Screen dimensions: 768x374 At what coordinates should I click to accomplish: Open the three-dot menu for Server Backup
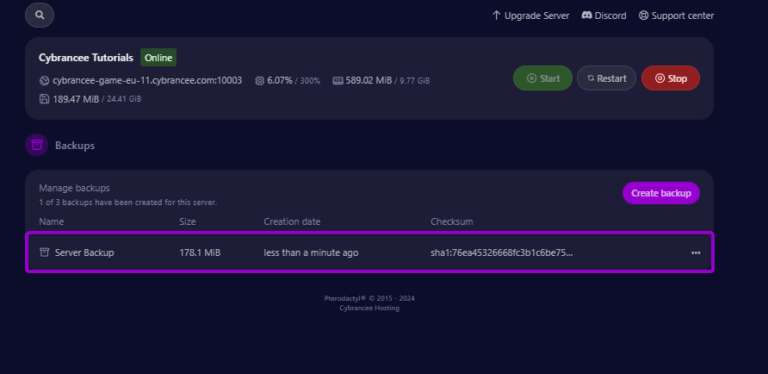coord(696,253)
